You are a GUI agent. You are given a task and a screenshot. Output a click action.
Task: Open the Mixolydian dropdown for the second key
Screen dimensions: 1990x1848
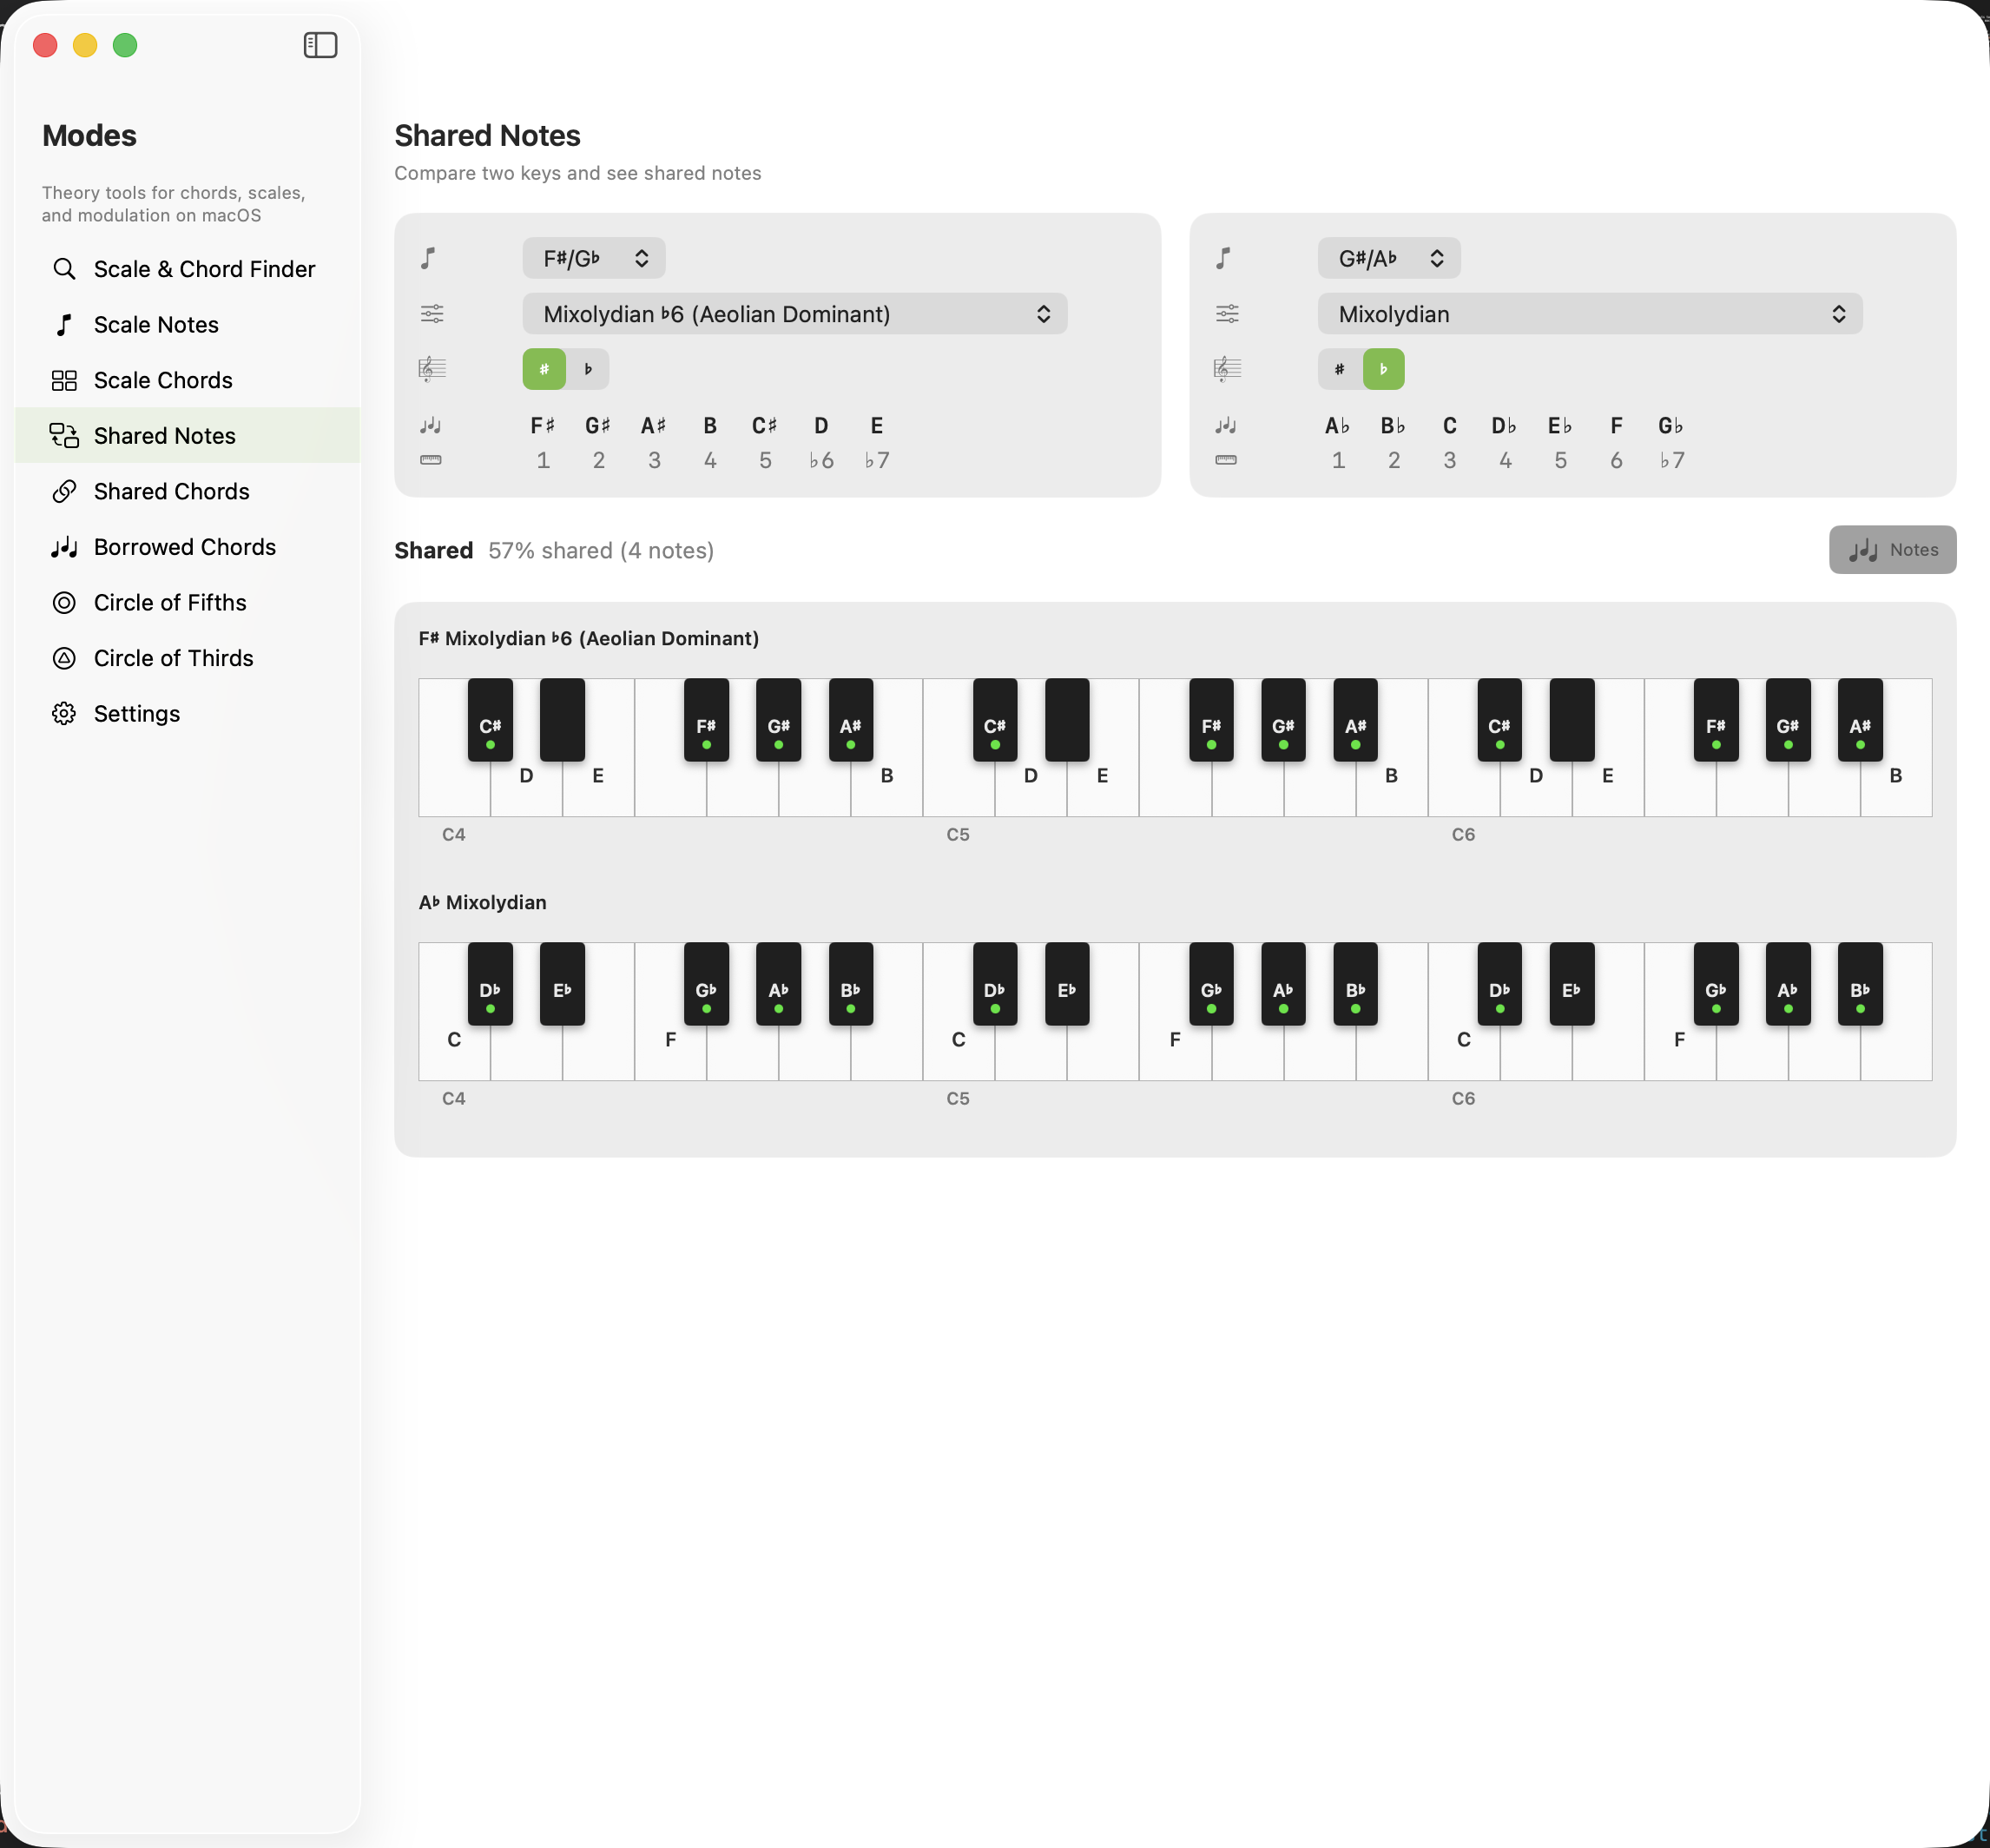[1589, 313]
